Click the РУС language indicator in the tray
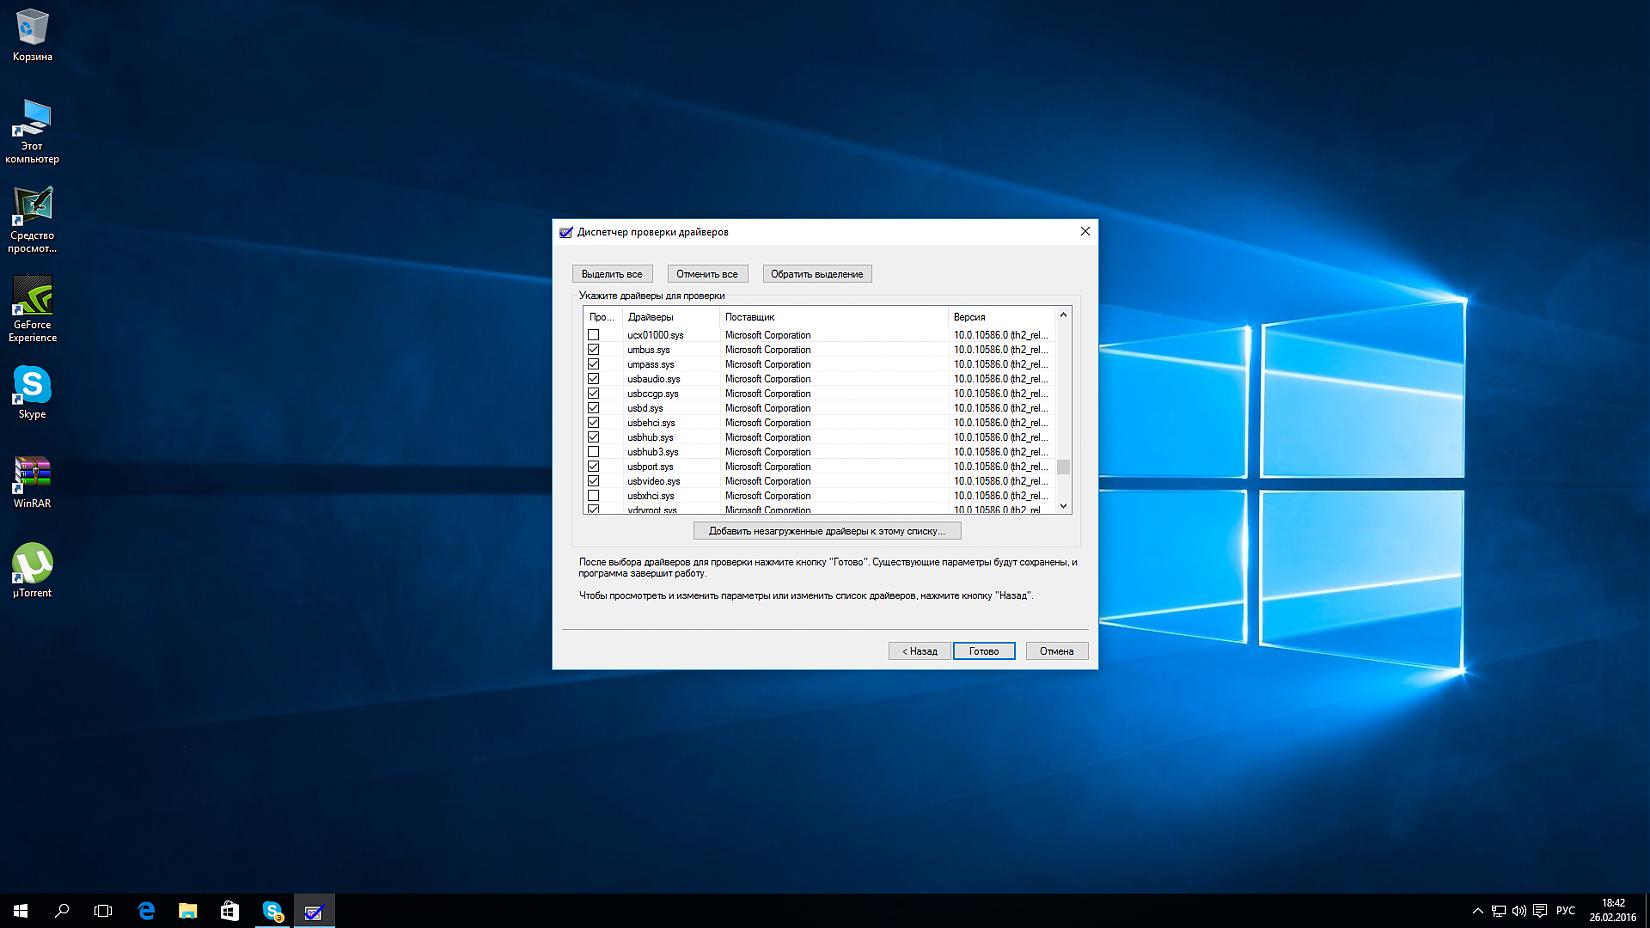This screenshot has width=1650, height=928. click(1565, 910)
